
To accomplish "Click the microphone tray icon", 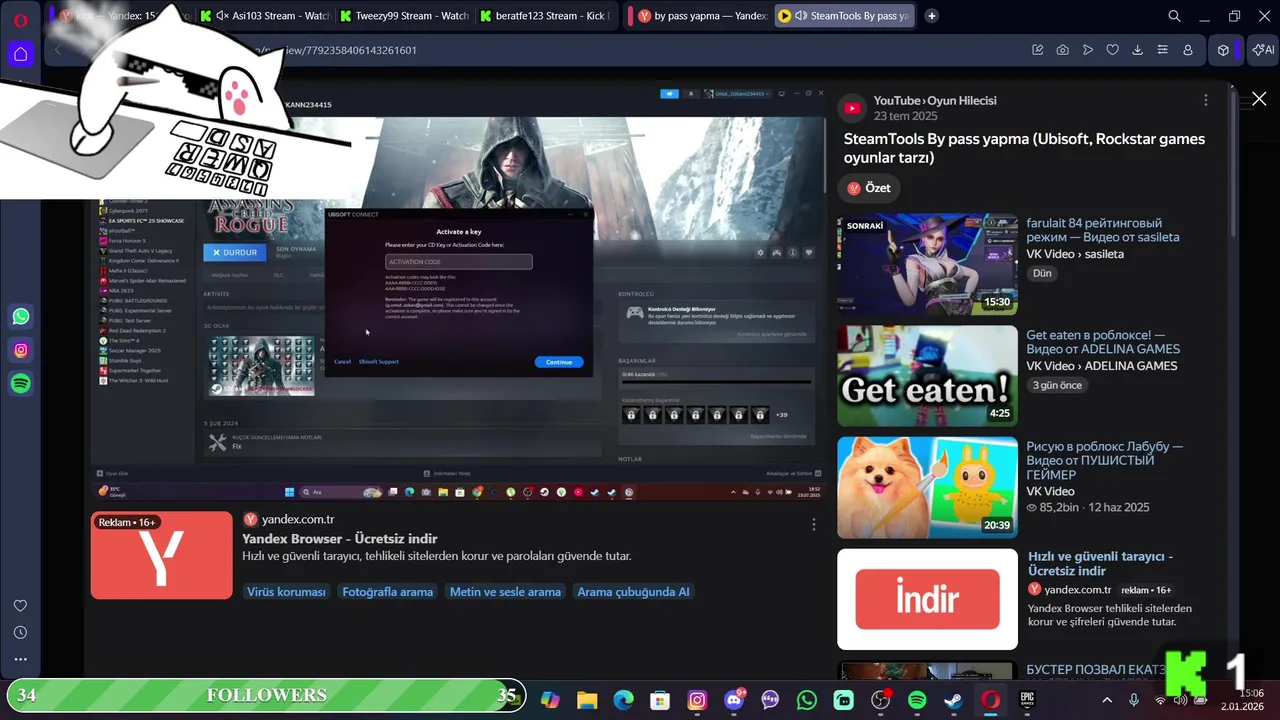I will point(1134,701).
